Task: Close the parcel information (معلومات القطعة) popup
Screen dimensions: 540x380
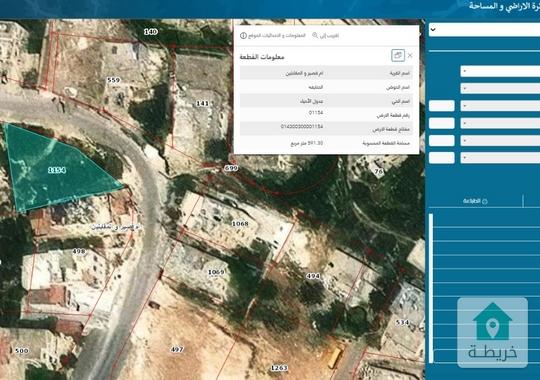Action: pos(410,55)
